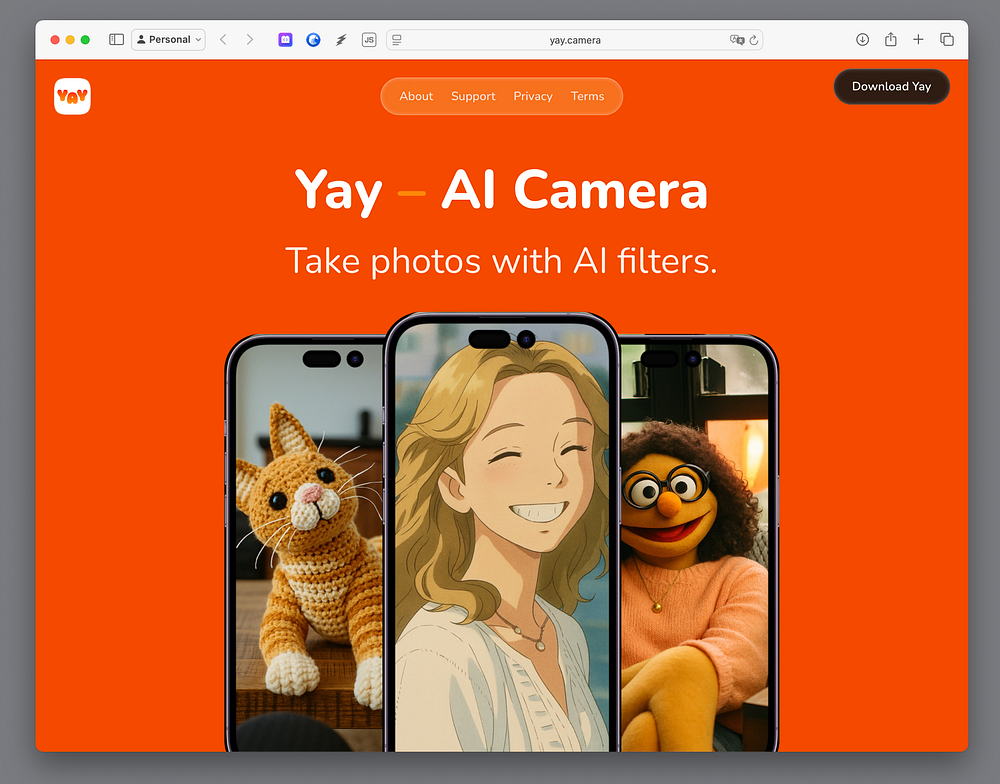1000x784 pixels.
Task: Click the Download Yay button
Action: [x=892, y=87]
